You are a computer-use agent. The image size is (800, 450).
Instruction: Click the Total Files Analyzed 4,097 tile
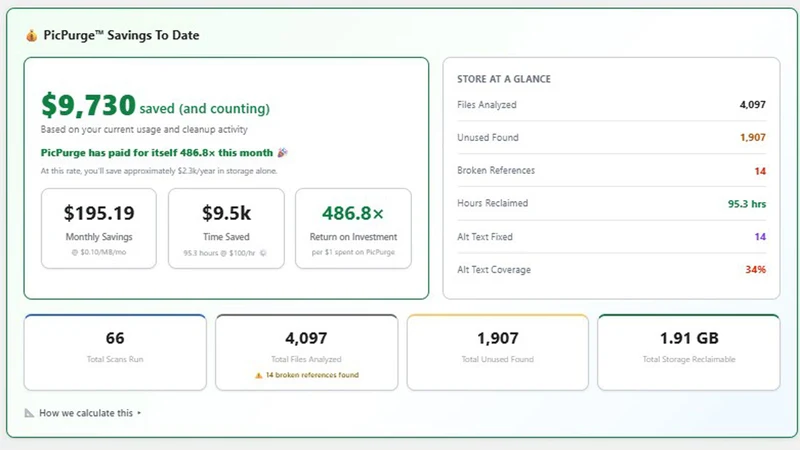[306, 353]
